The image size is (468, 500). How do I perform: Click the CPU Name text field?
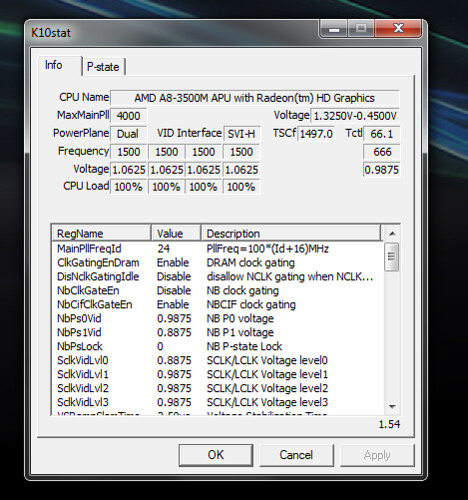coord(255,98)
